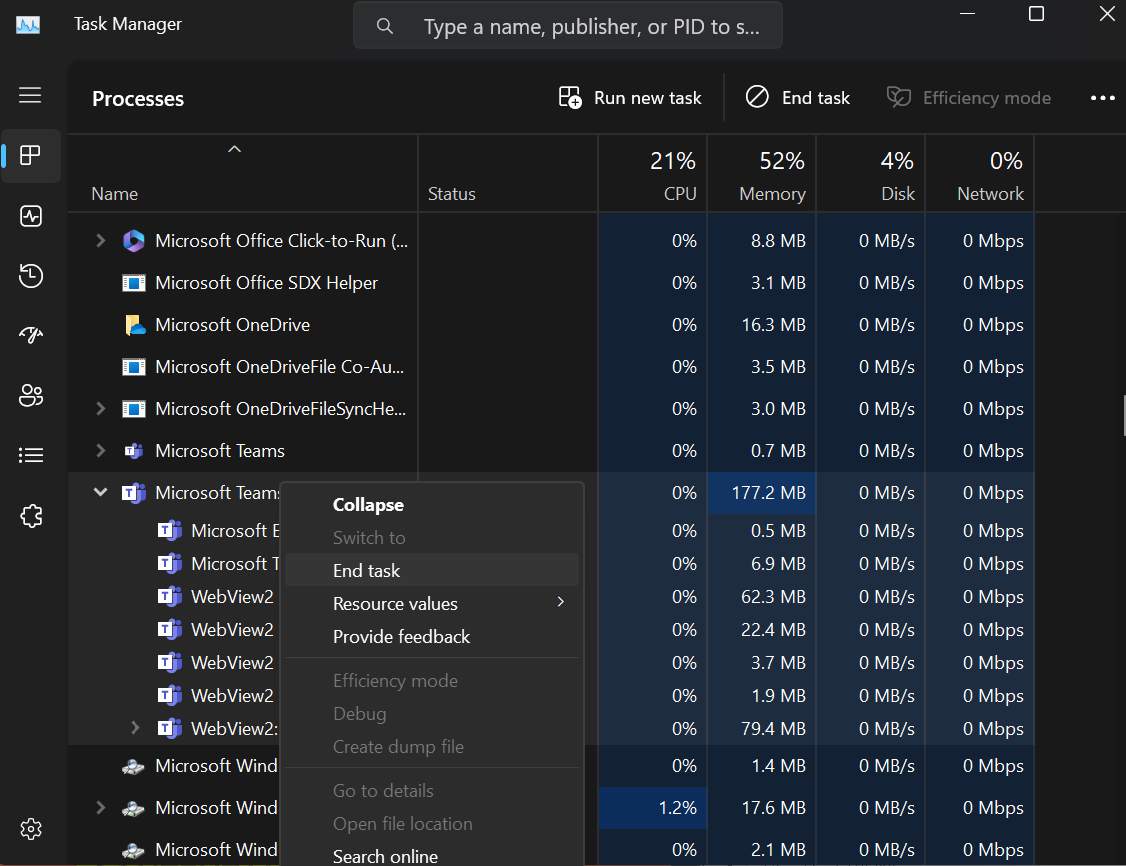Click End task in the toolbar

798,98
